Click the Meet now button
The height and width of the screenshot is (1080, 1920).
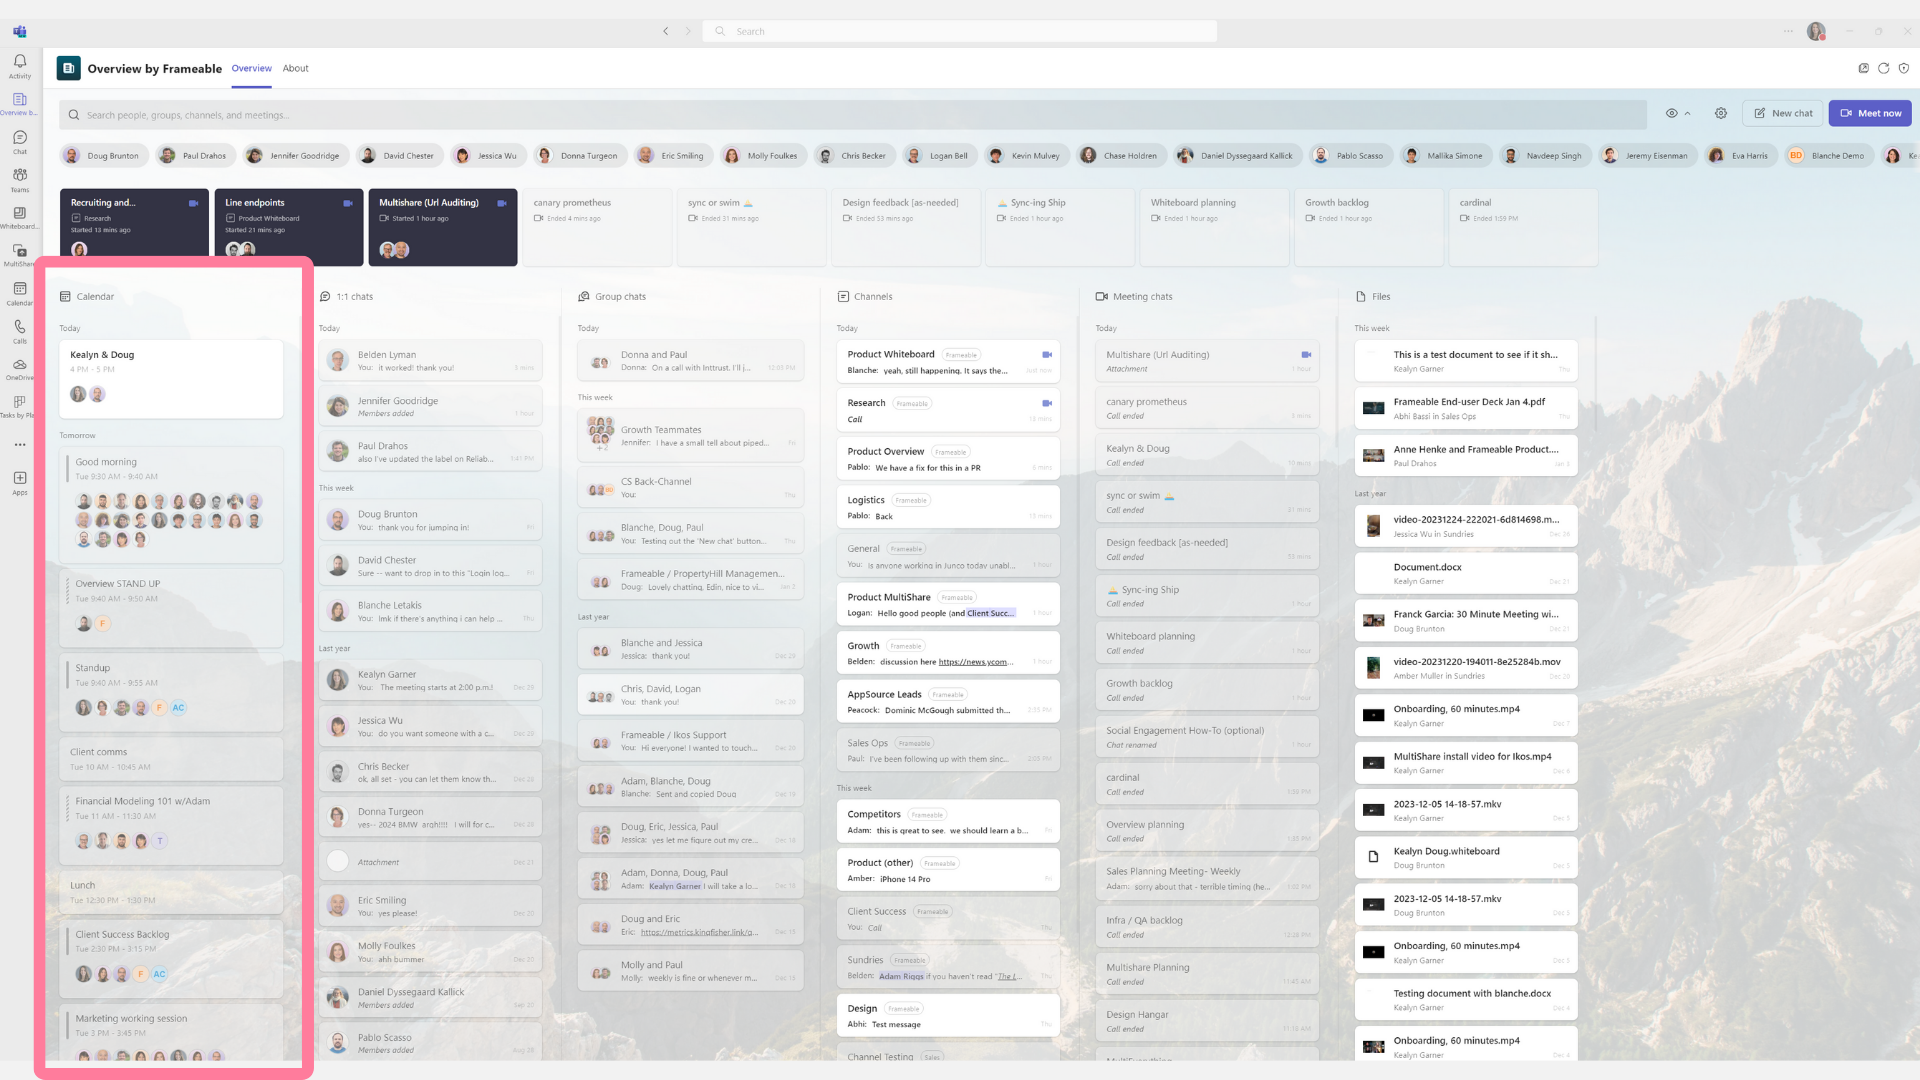[x=1869, y=113]
